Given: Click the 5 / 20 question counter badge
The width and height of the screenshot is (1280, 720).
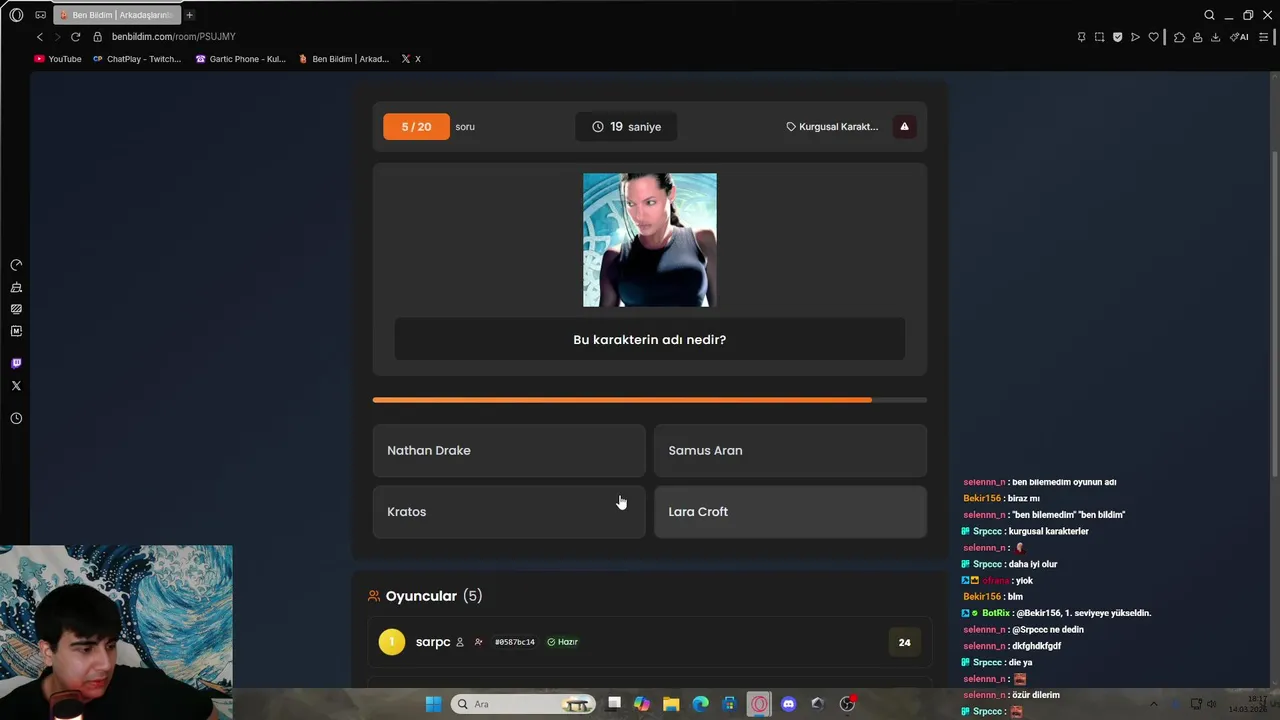Looking at the screenshot, I should (416, 127).
